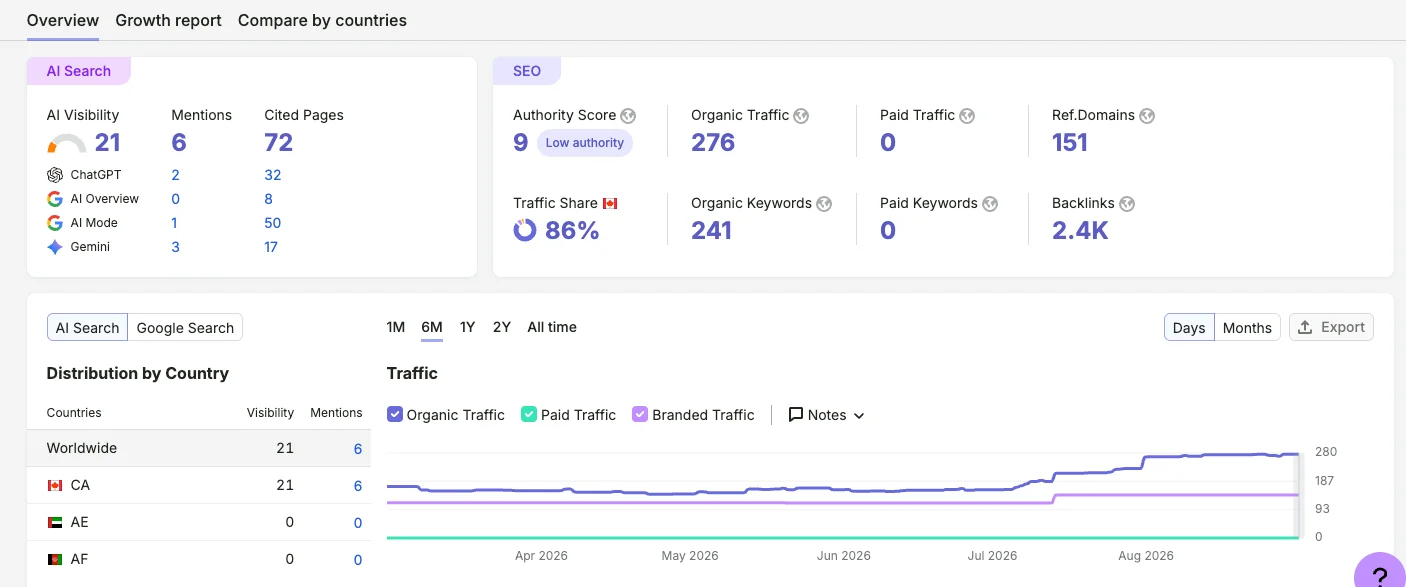Click the Canada flag beside Traffic Share
This screenshot has width=1406, height=587.
[610, 203]
